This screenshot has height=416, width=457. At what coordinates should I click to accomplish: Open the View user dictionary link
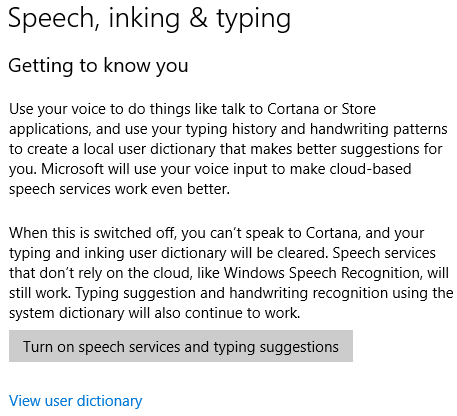[x=76, y=401]
